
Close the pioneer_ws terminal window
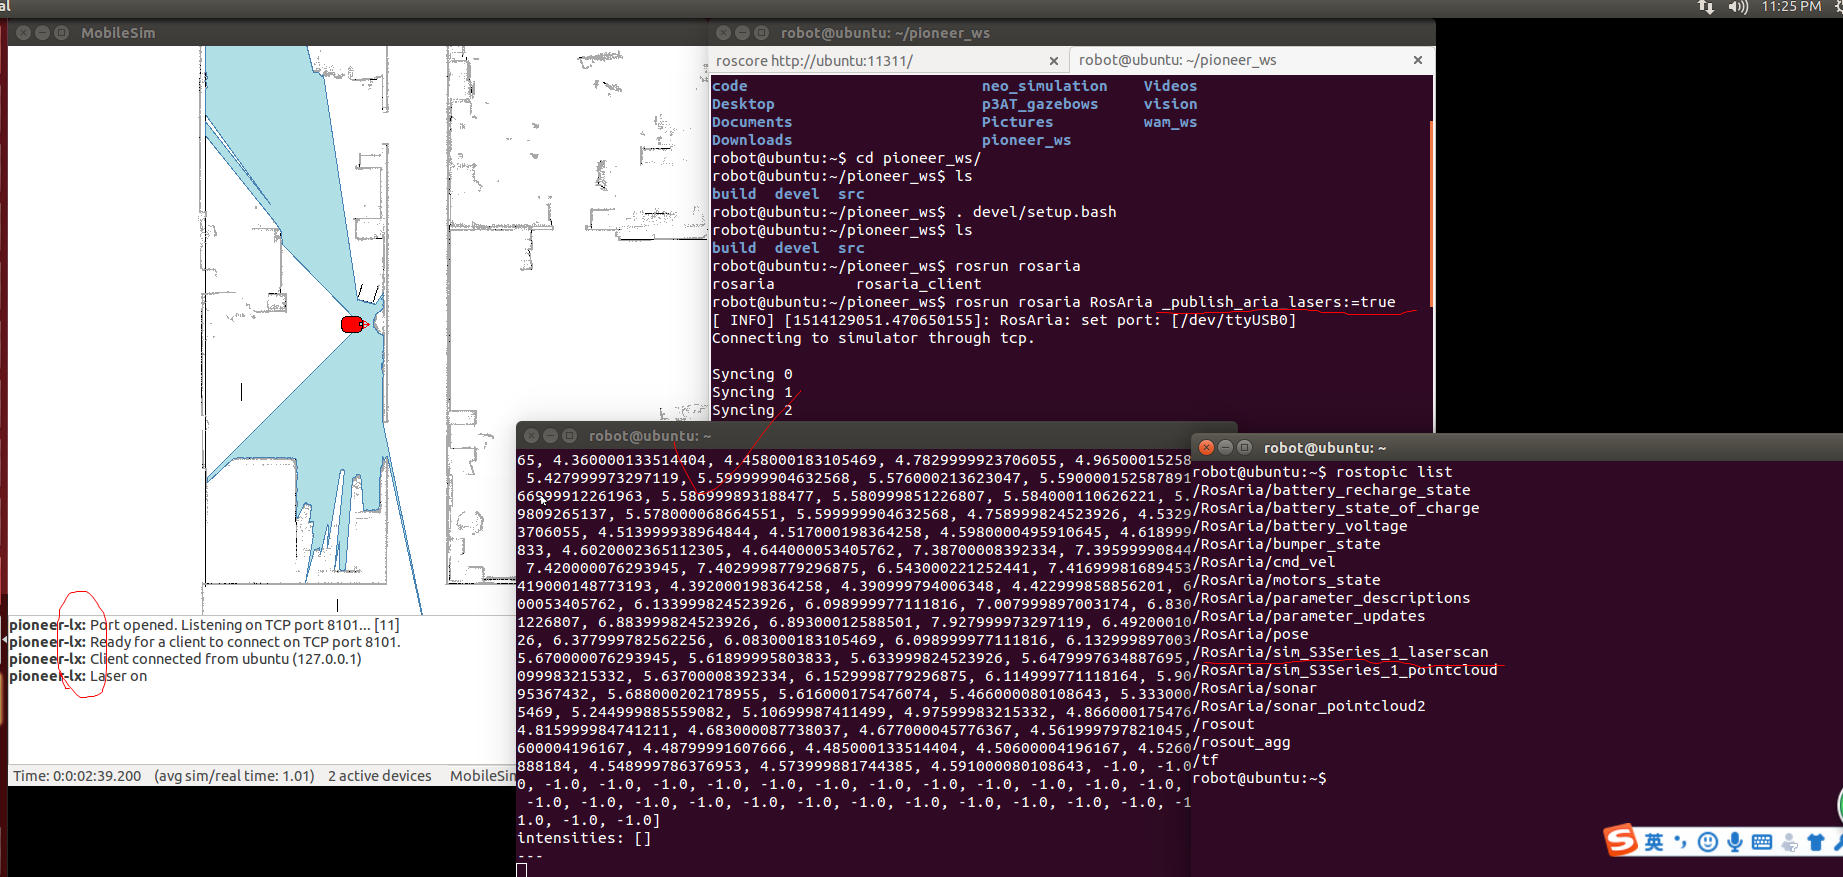pyautogui.click(x=723, y=33)
